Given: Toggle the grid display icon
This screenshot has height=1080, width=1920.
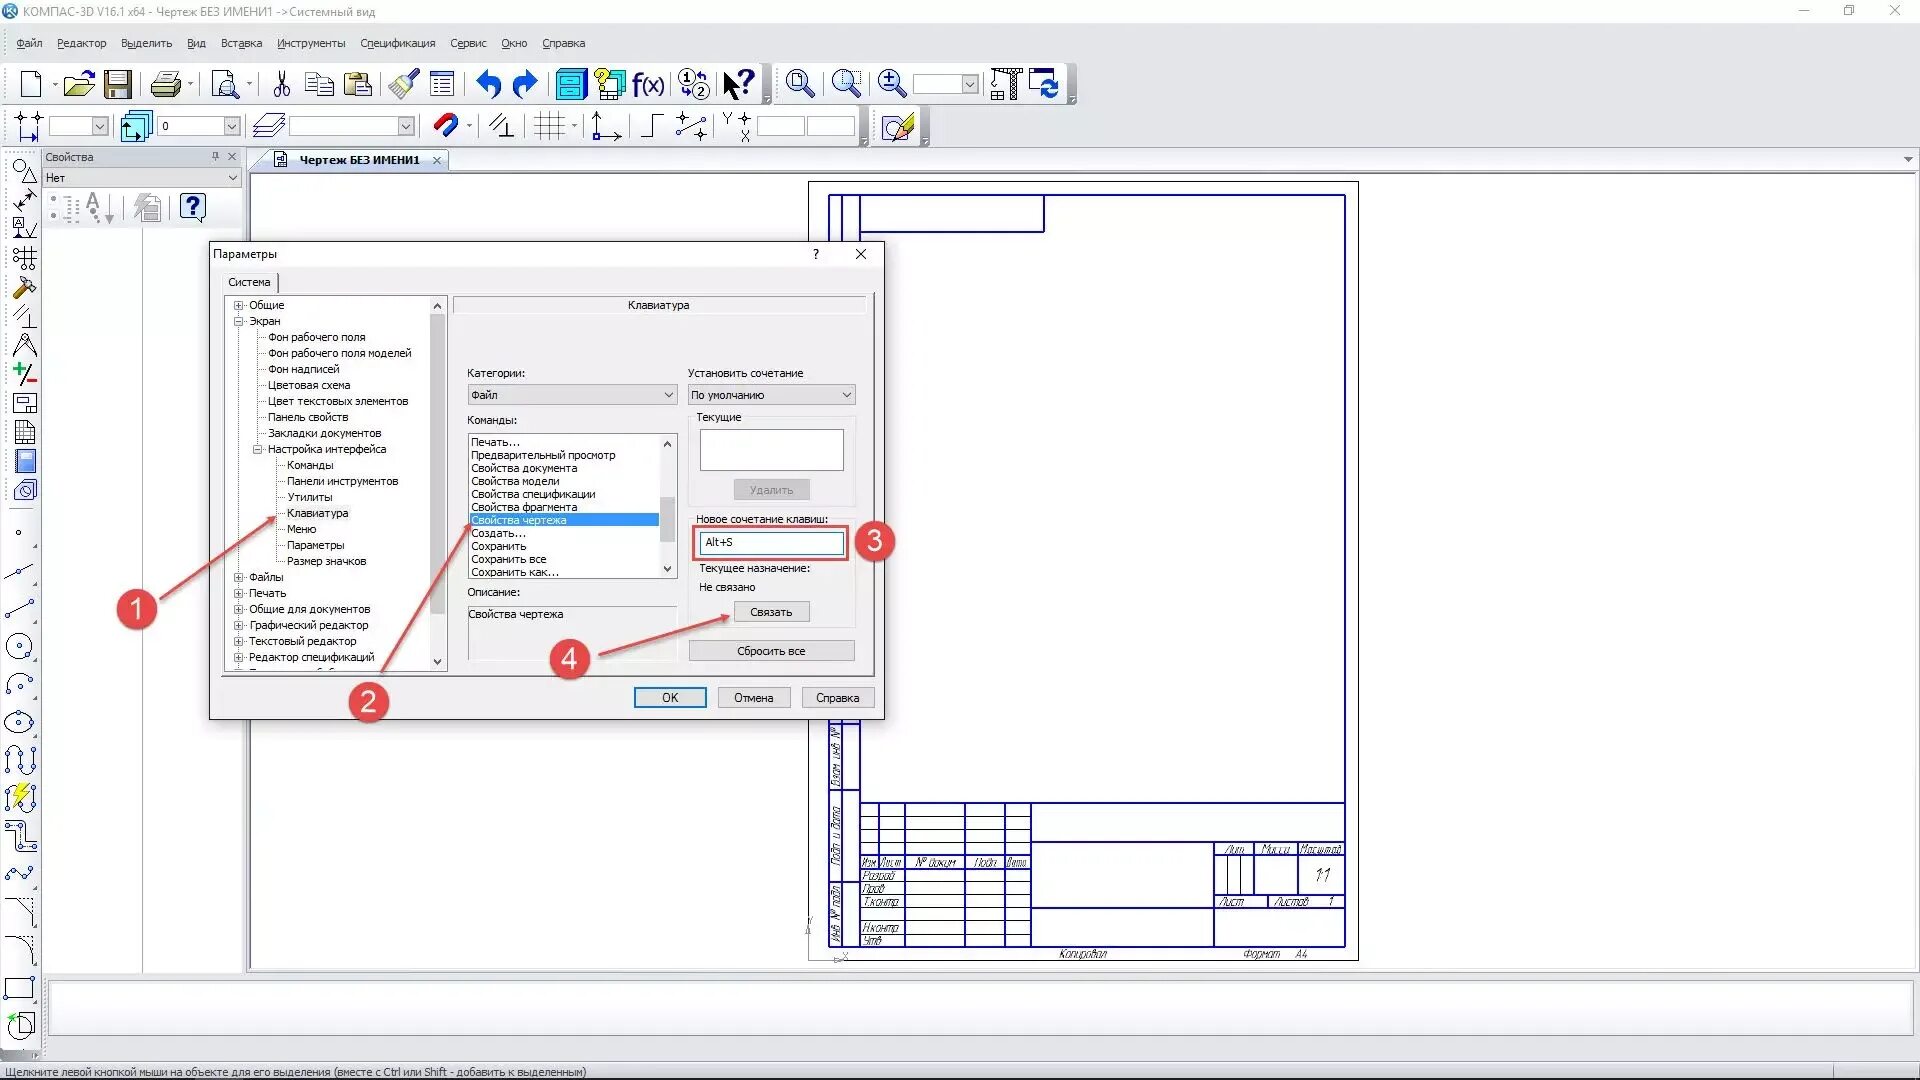Looking at the screenshot, I should point(549,126).
